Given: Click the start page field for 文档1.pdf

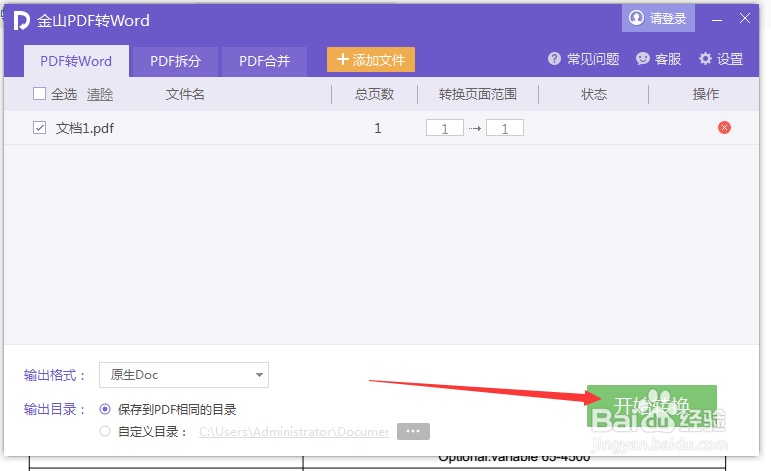Looking at the screenshot, I should (445, 128).
